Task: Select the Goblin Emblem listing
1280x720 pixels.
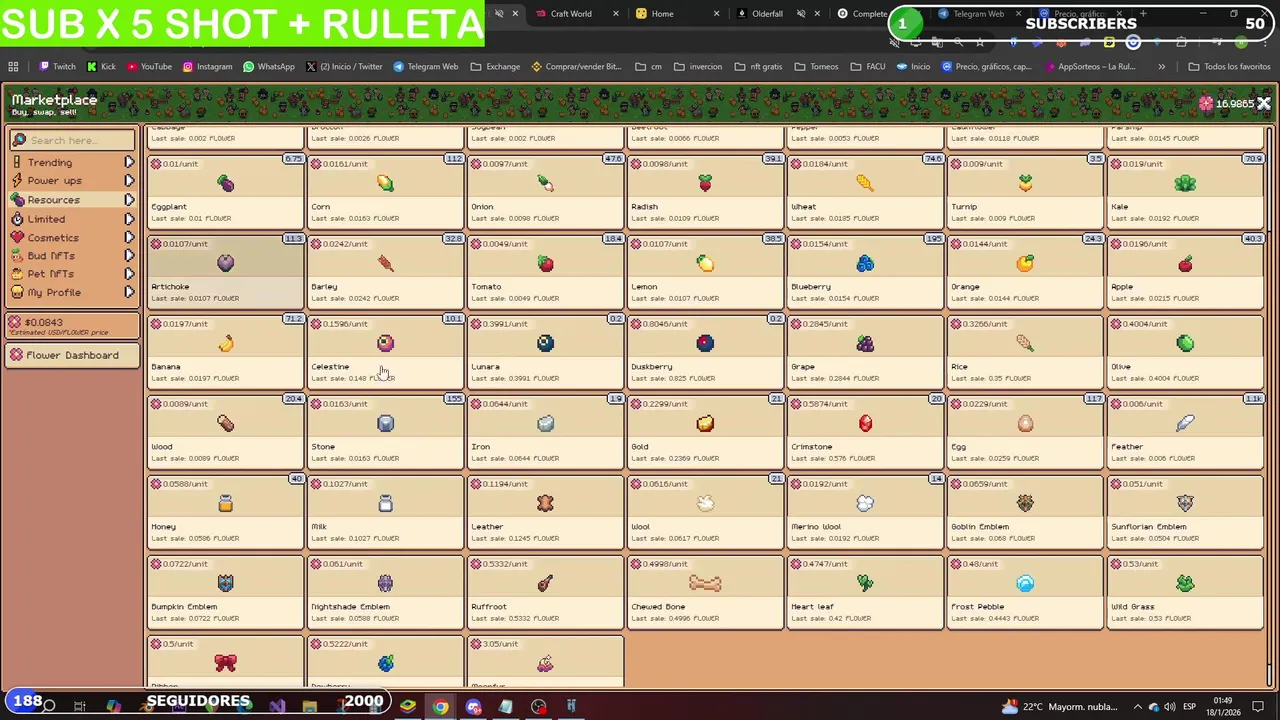Action: tap(1025, 513)
